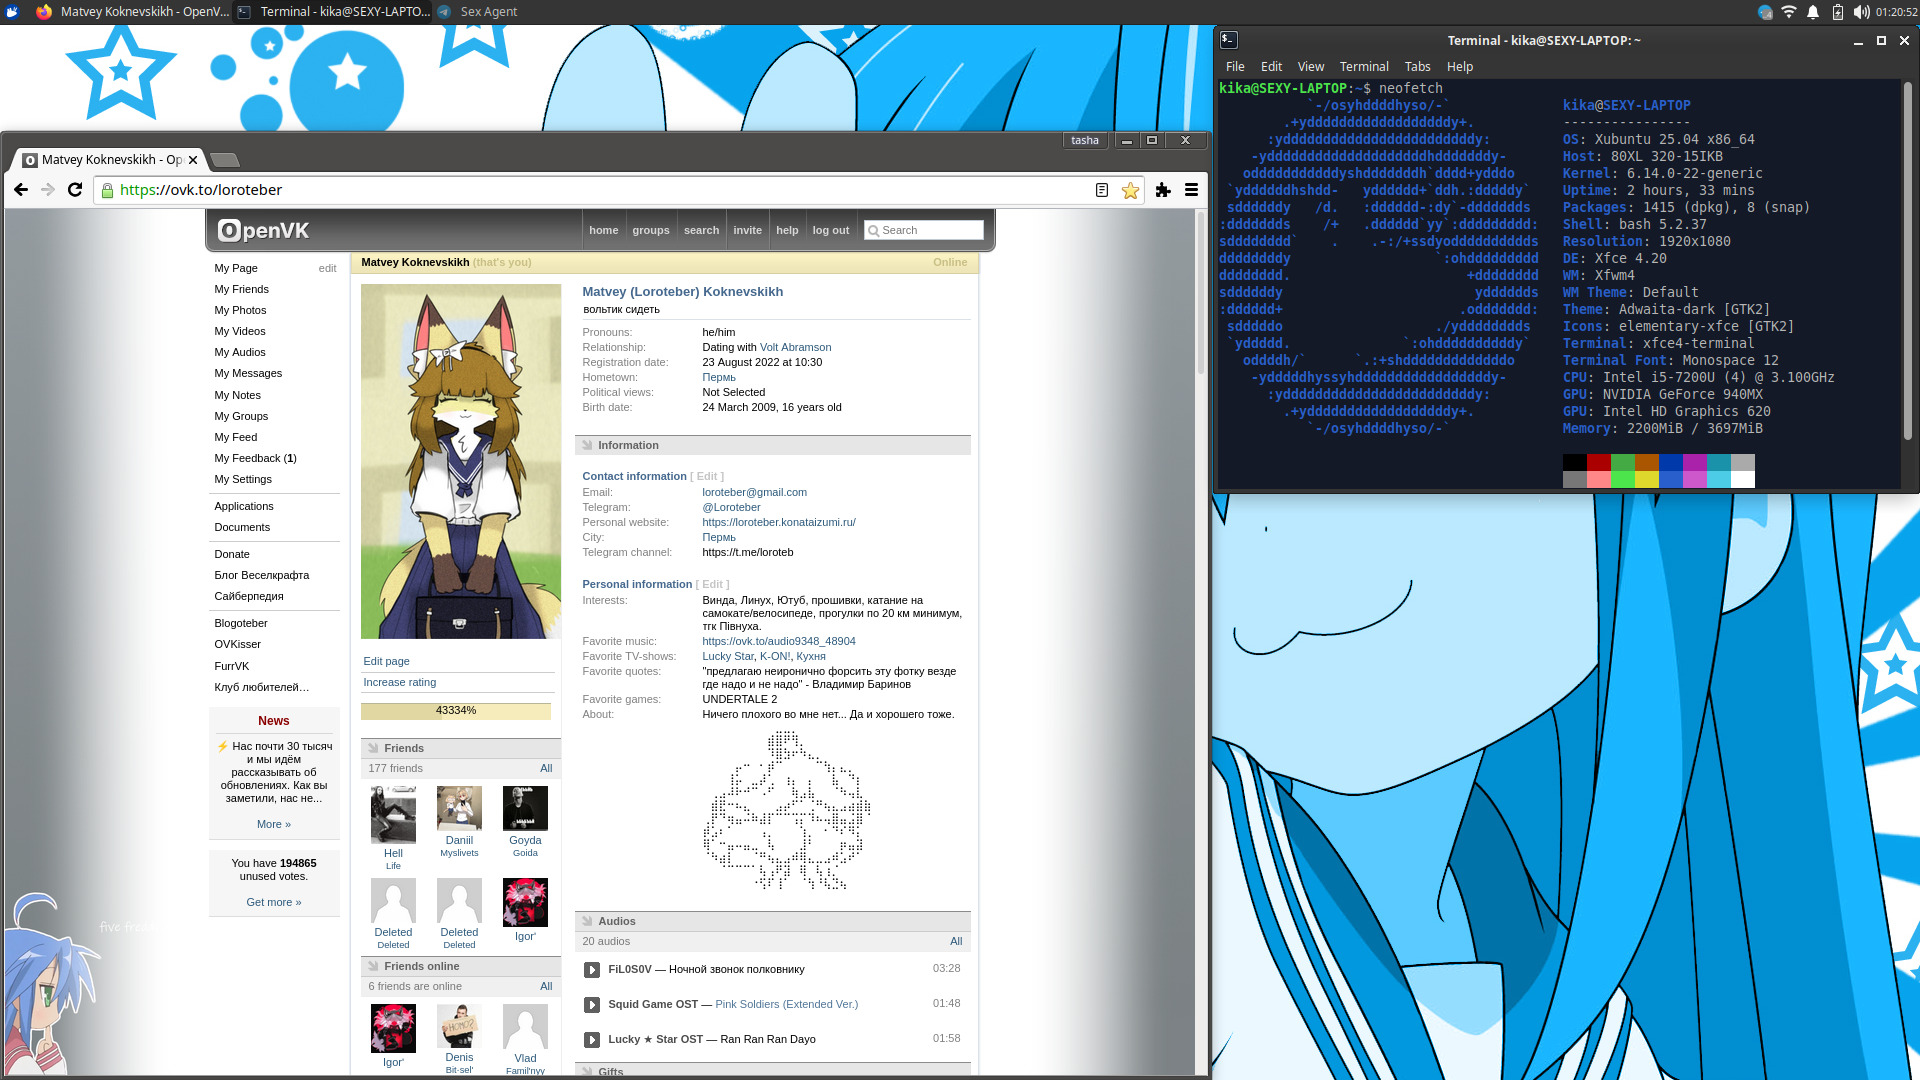
Task: Open the OpenVK groups nav item
Action: pos(650,231)
